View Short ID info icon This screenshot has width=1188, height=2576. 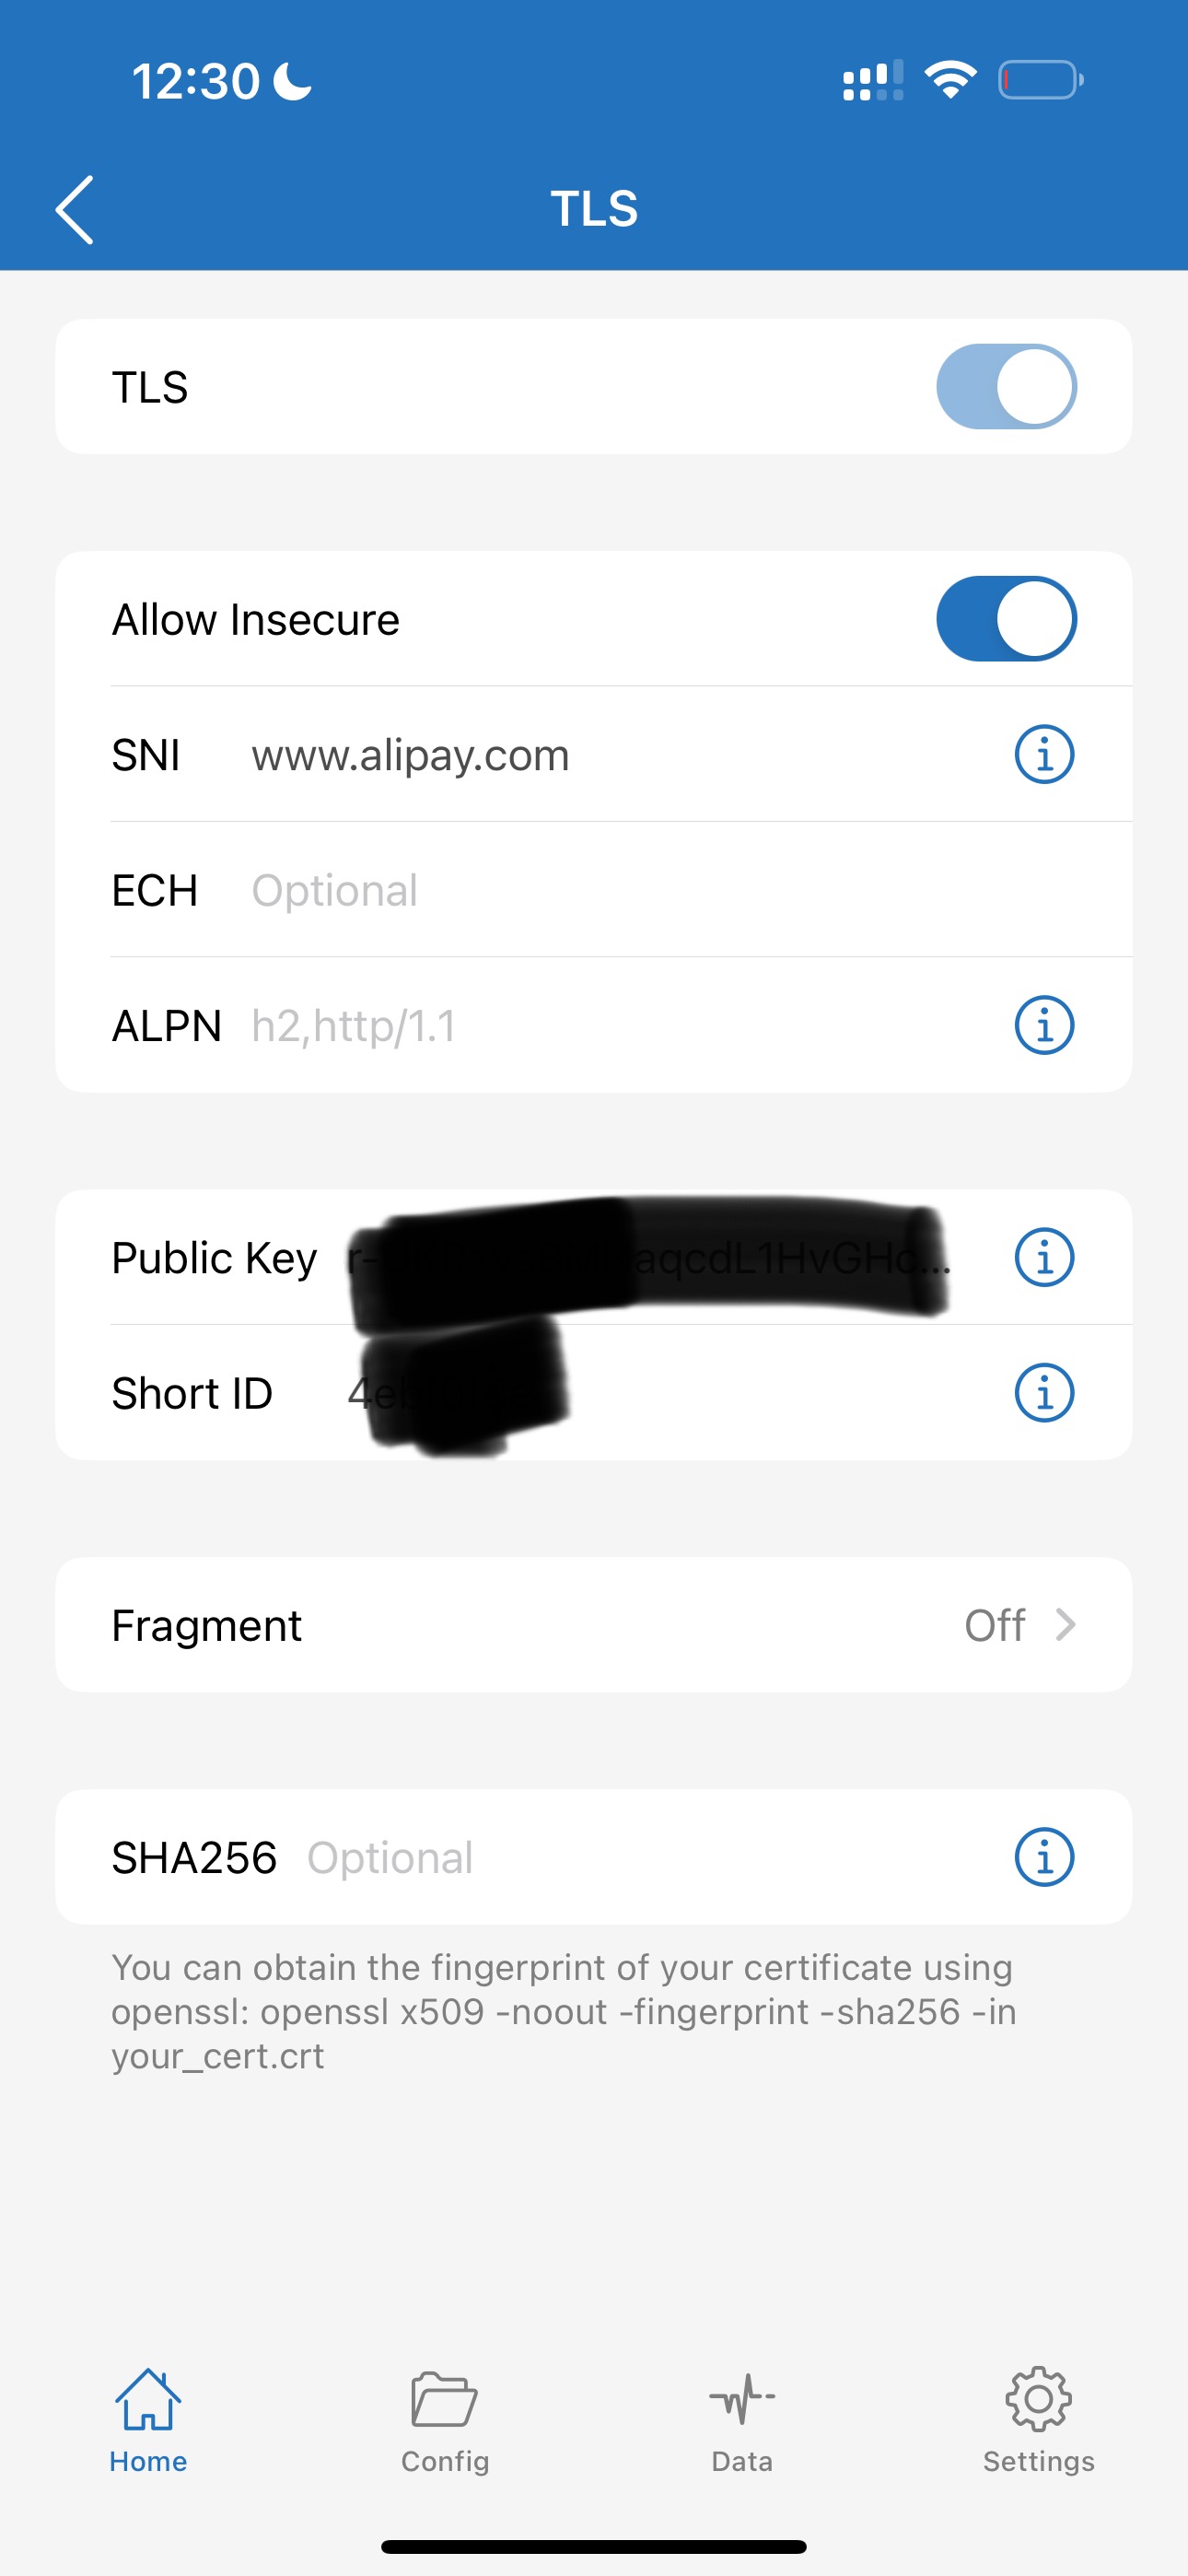1044,1392
